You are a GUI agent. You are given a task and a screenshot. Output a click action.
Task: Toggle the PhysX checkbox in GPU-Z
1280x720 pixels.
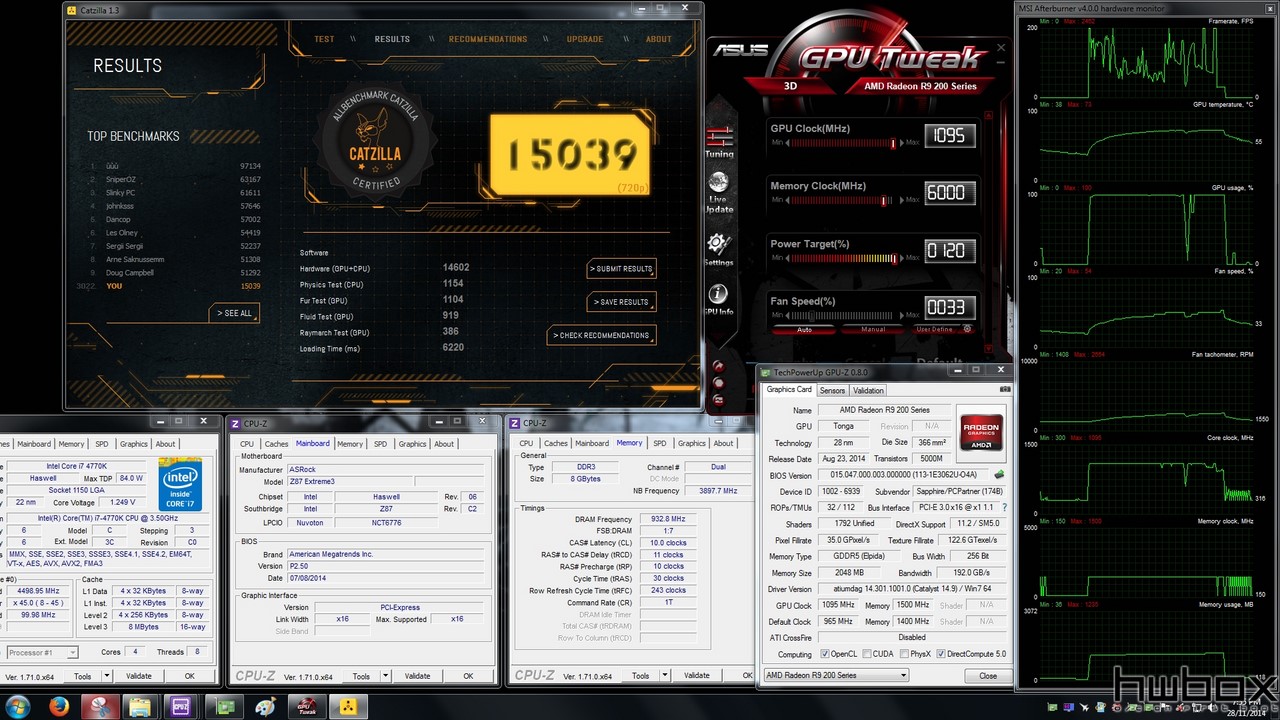902,654
